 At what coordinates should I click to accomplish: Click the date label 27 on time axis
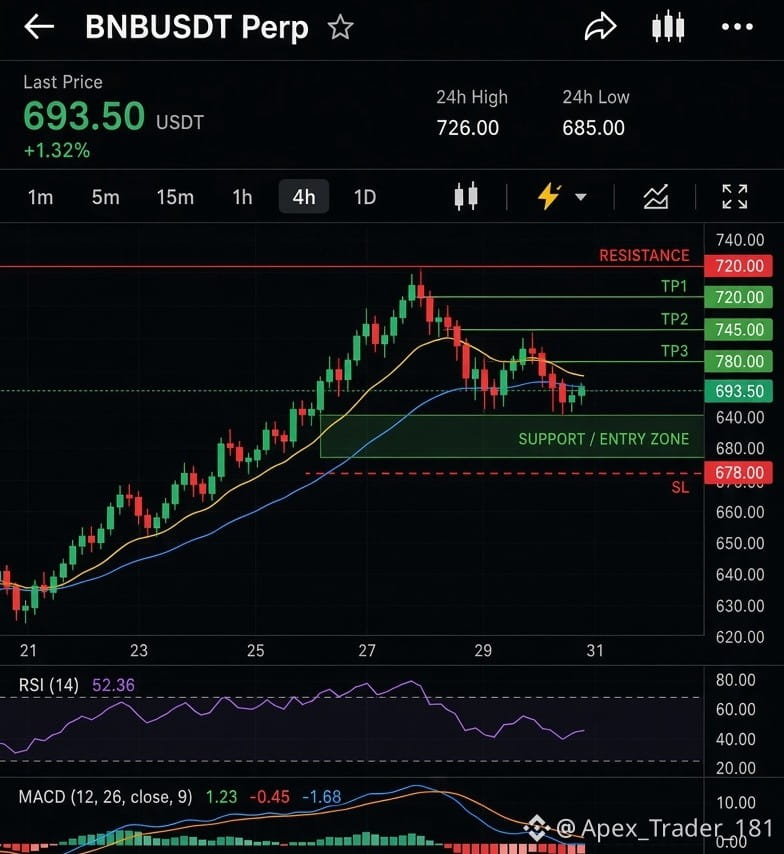point(367,650)
